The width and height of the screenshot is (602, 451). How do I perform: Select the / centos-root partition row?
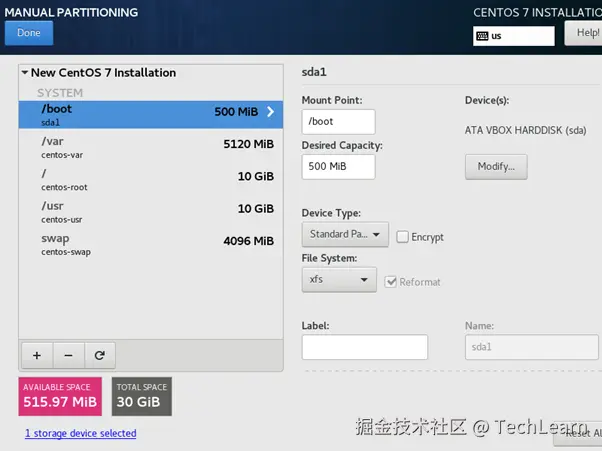coord(151,179)
